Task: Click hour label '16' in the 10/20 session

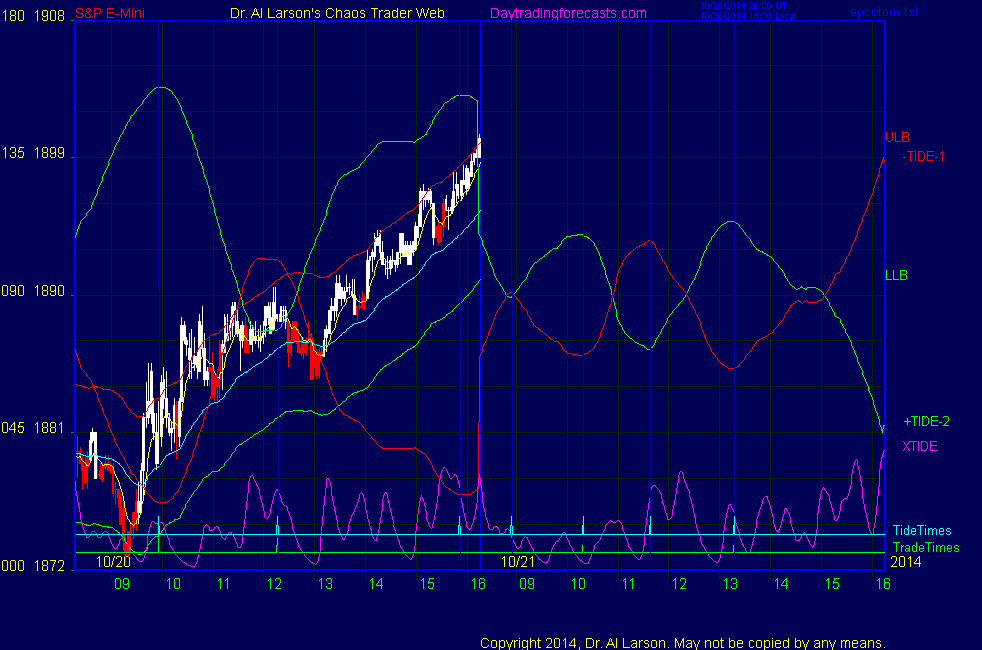Action: [x=478, y=584]
